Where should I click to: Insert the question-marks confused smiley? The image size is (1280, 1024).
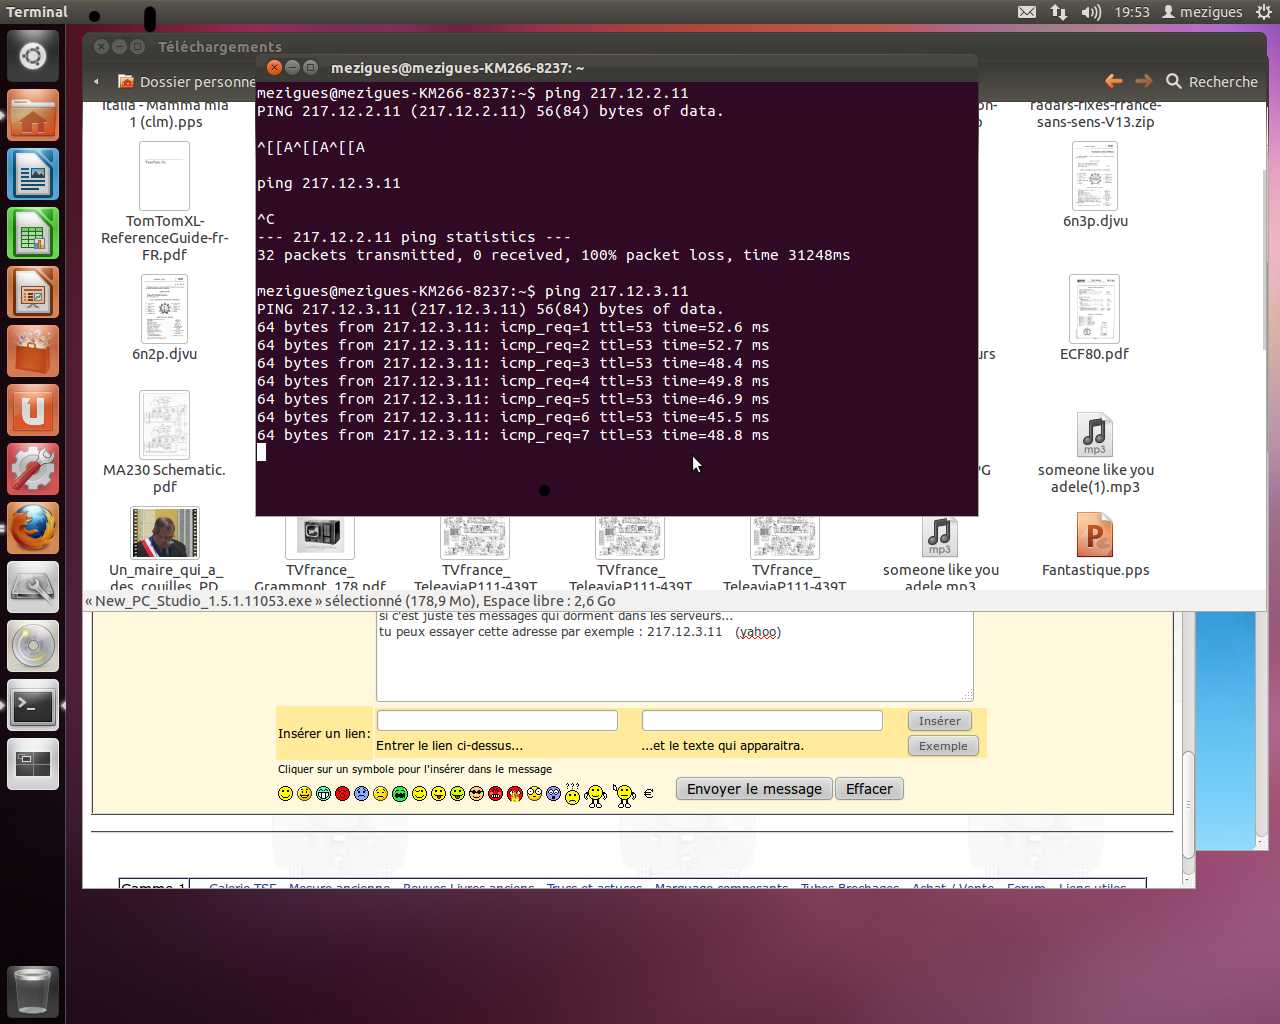pos(572,794)
